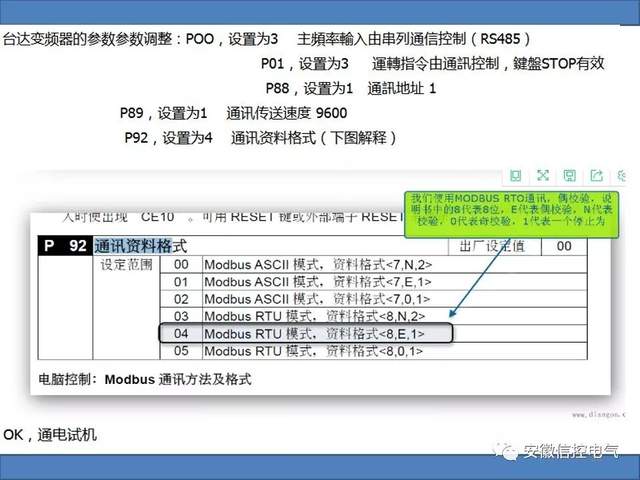Click 'Modbus RTU 模式, 资料格式<8,0,1>' row text
This screenshot has height=480, width=640.
(313, 351)
